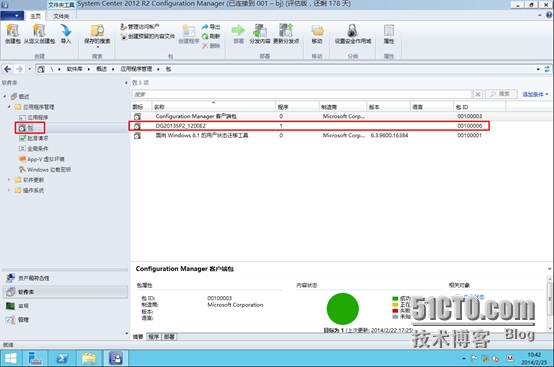Viewport: 554px width, 367px height.
Task: Click the Windows Start button
Action: [11, 358]
